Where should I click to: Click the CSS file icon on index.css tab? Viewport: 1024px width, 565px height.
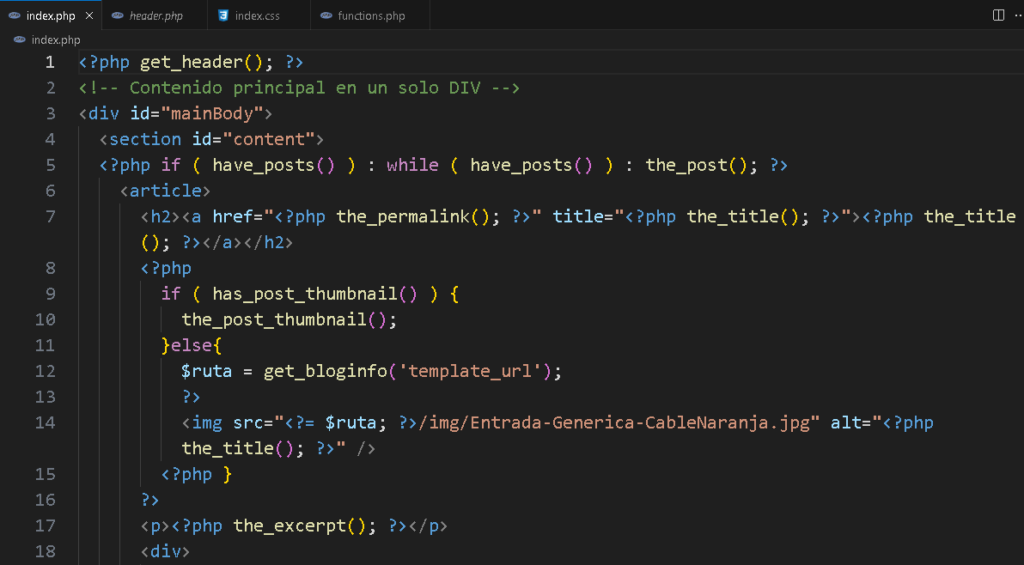(x=223, y=16)
